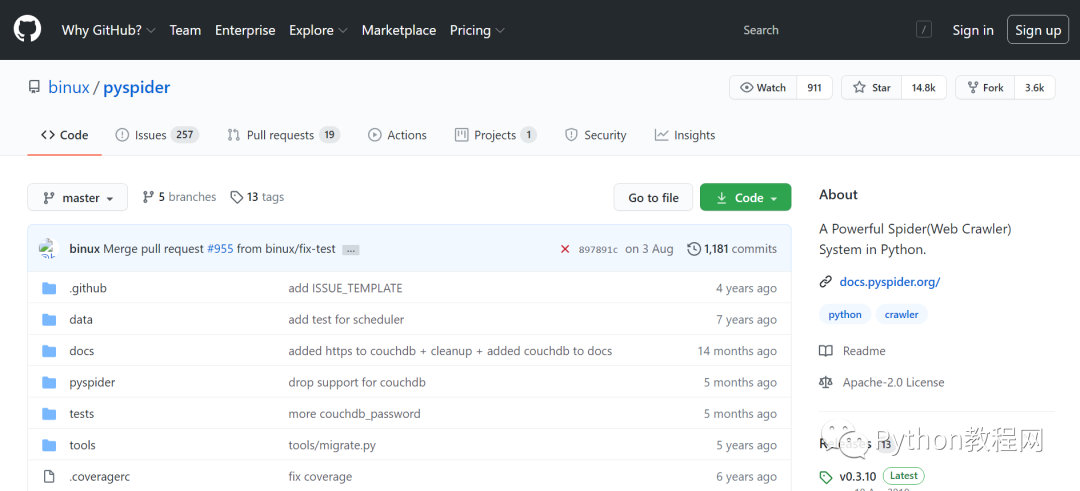The width and height of the screenshot is (1080, 491).
Task: Click the Go to file button
Action: [x=653, y=198]
